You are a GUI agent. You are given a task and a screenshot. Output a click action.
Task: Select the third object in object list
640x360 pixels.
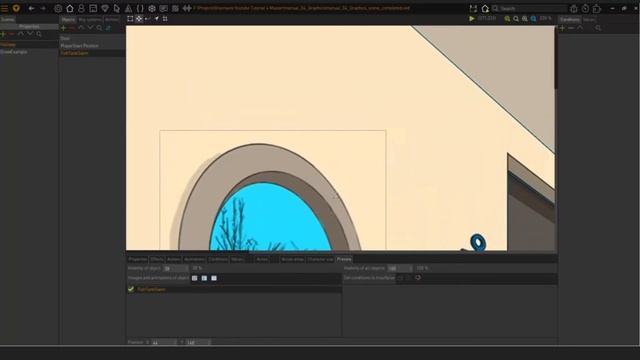92,53
